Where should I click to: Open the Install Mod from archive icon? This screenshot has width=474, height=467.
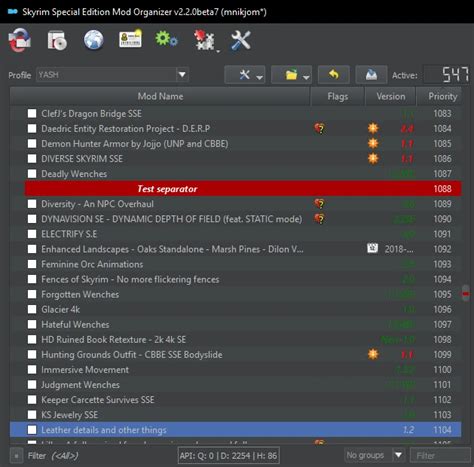coord(57,41)
